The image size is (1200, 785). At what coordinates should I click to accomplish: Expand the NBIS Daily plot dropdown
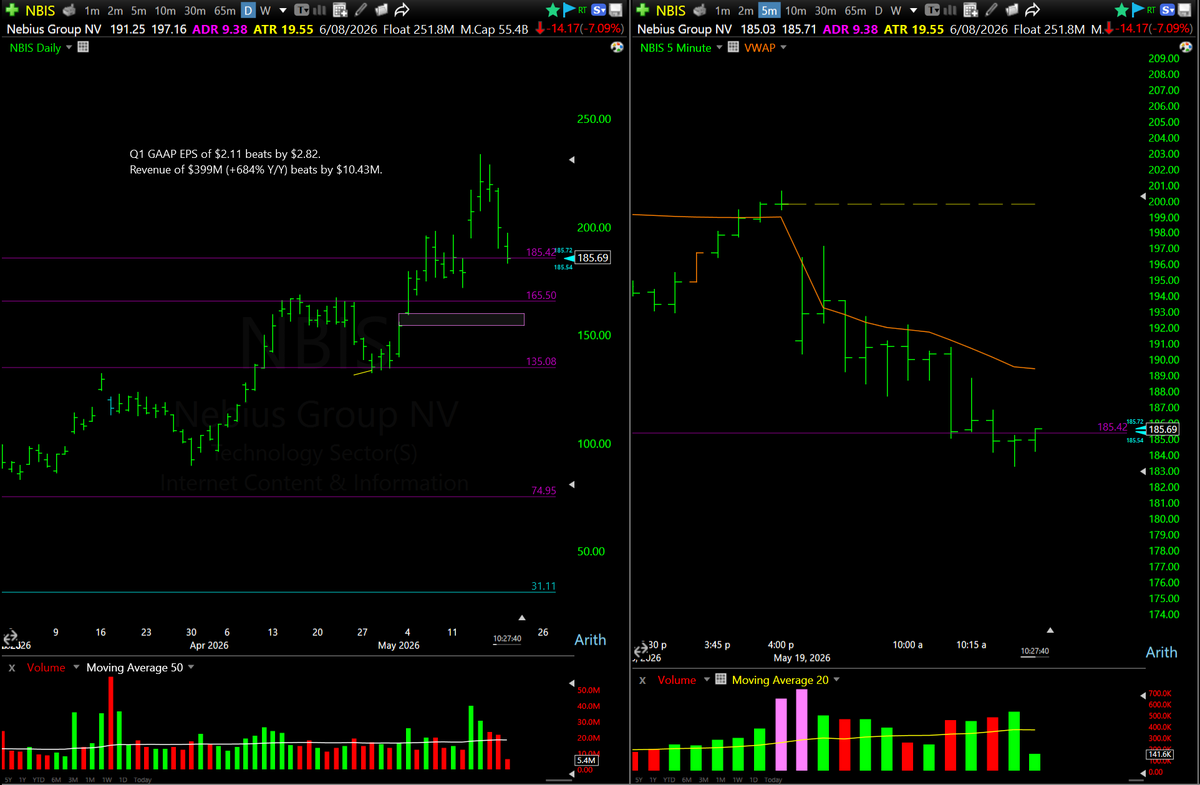pos(69,47)
